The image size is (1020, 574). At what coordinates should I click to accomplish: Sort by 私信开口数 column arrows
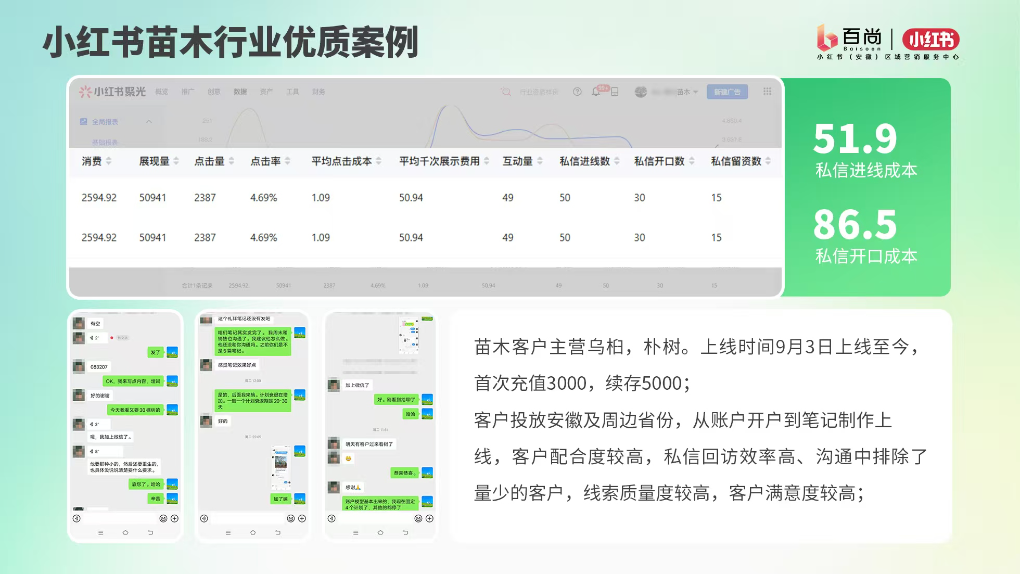[691, 161]
